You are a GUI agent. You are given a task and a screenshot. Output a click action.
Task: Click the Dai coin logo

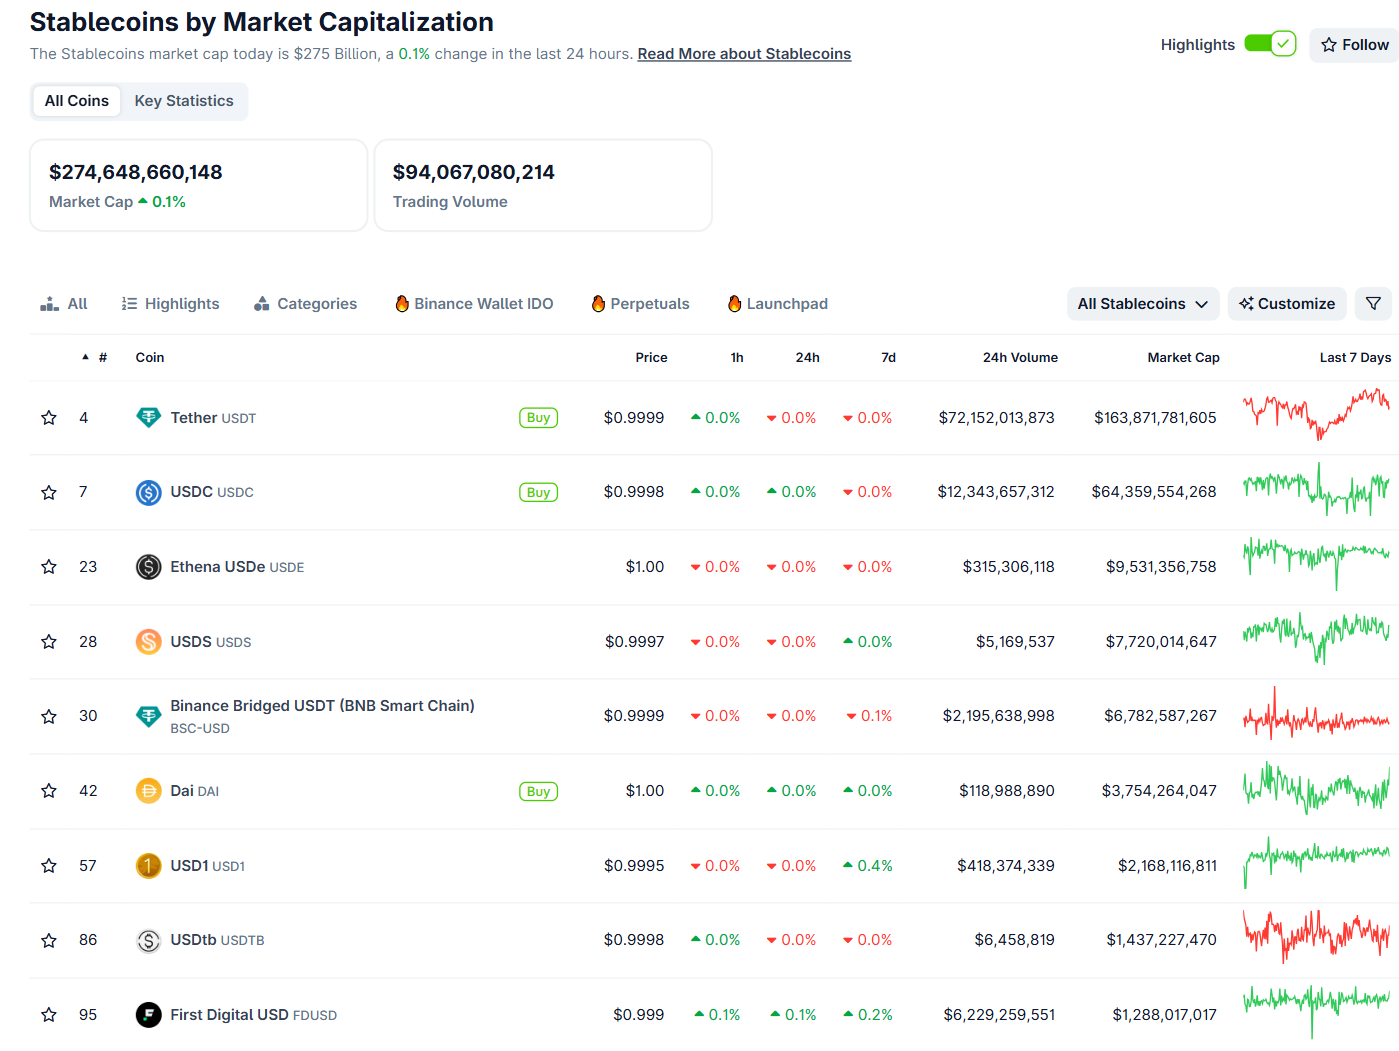tap(148, 791)
